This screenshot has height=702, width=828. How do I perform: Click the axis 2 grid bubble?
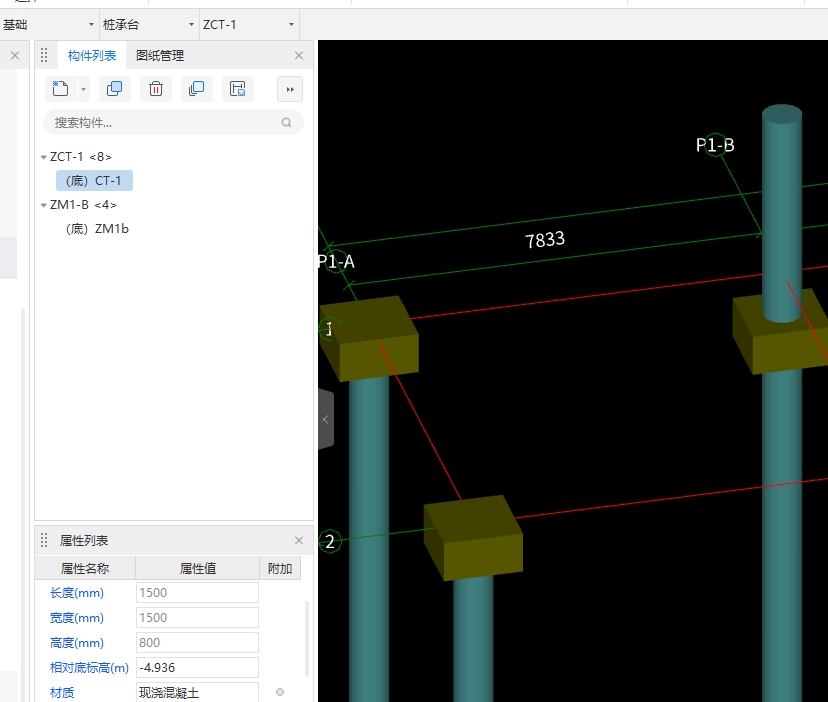(330, 541)
